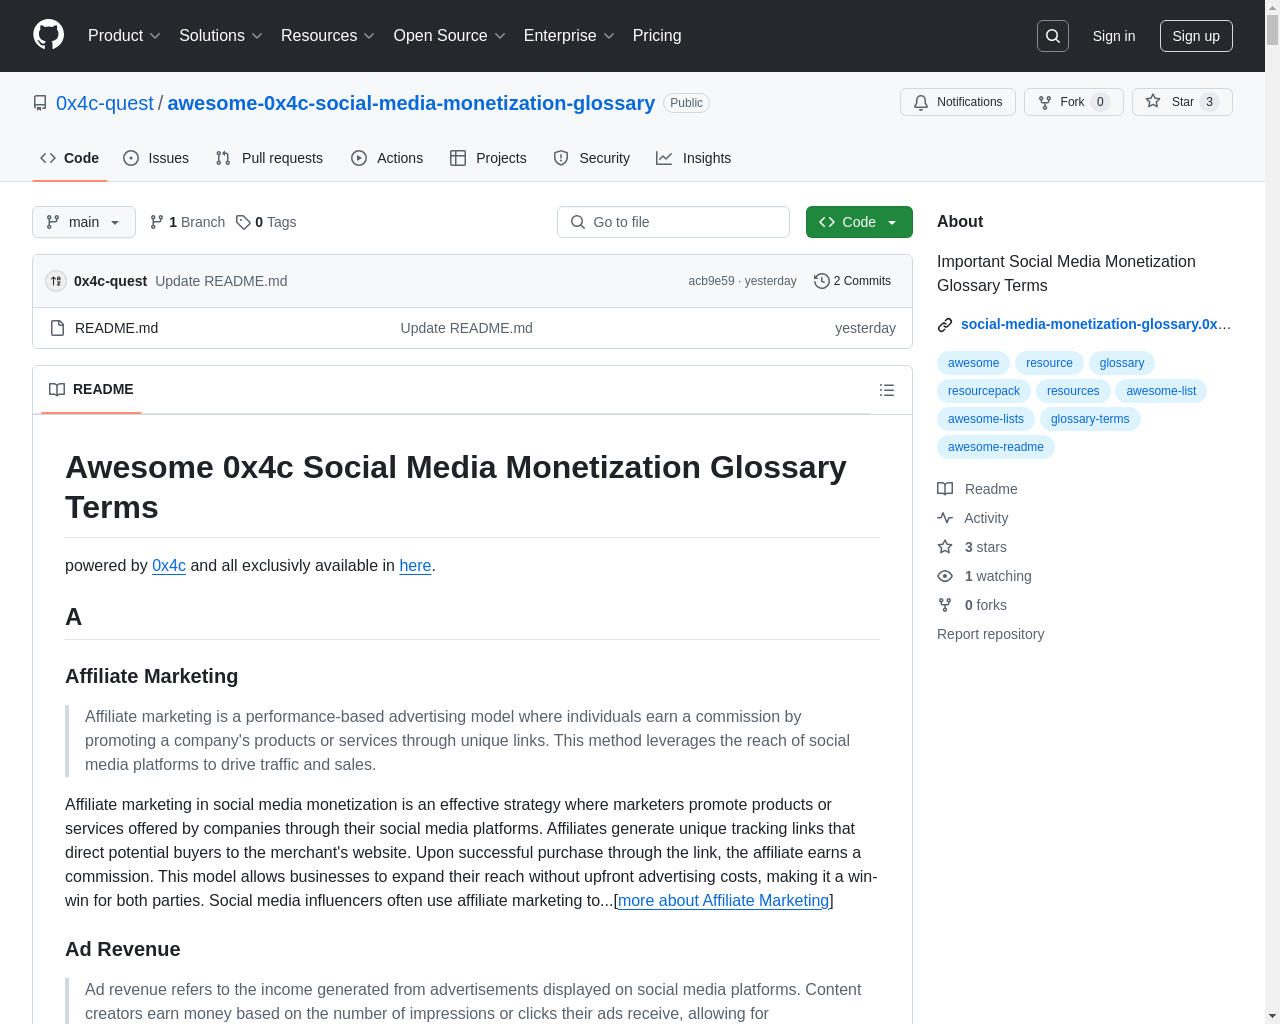
Task: Star the repository
Action: pyautogui.click(x=1182, y=102)
